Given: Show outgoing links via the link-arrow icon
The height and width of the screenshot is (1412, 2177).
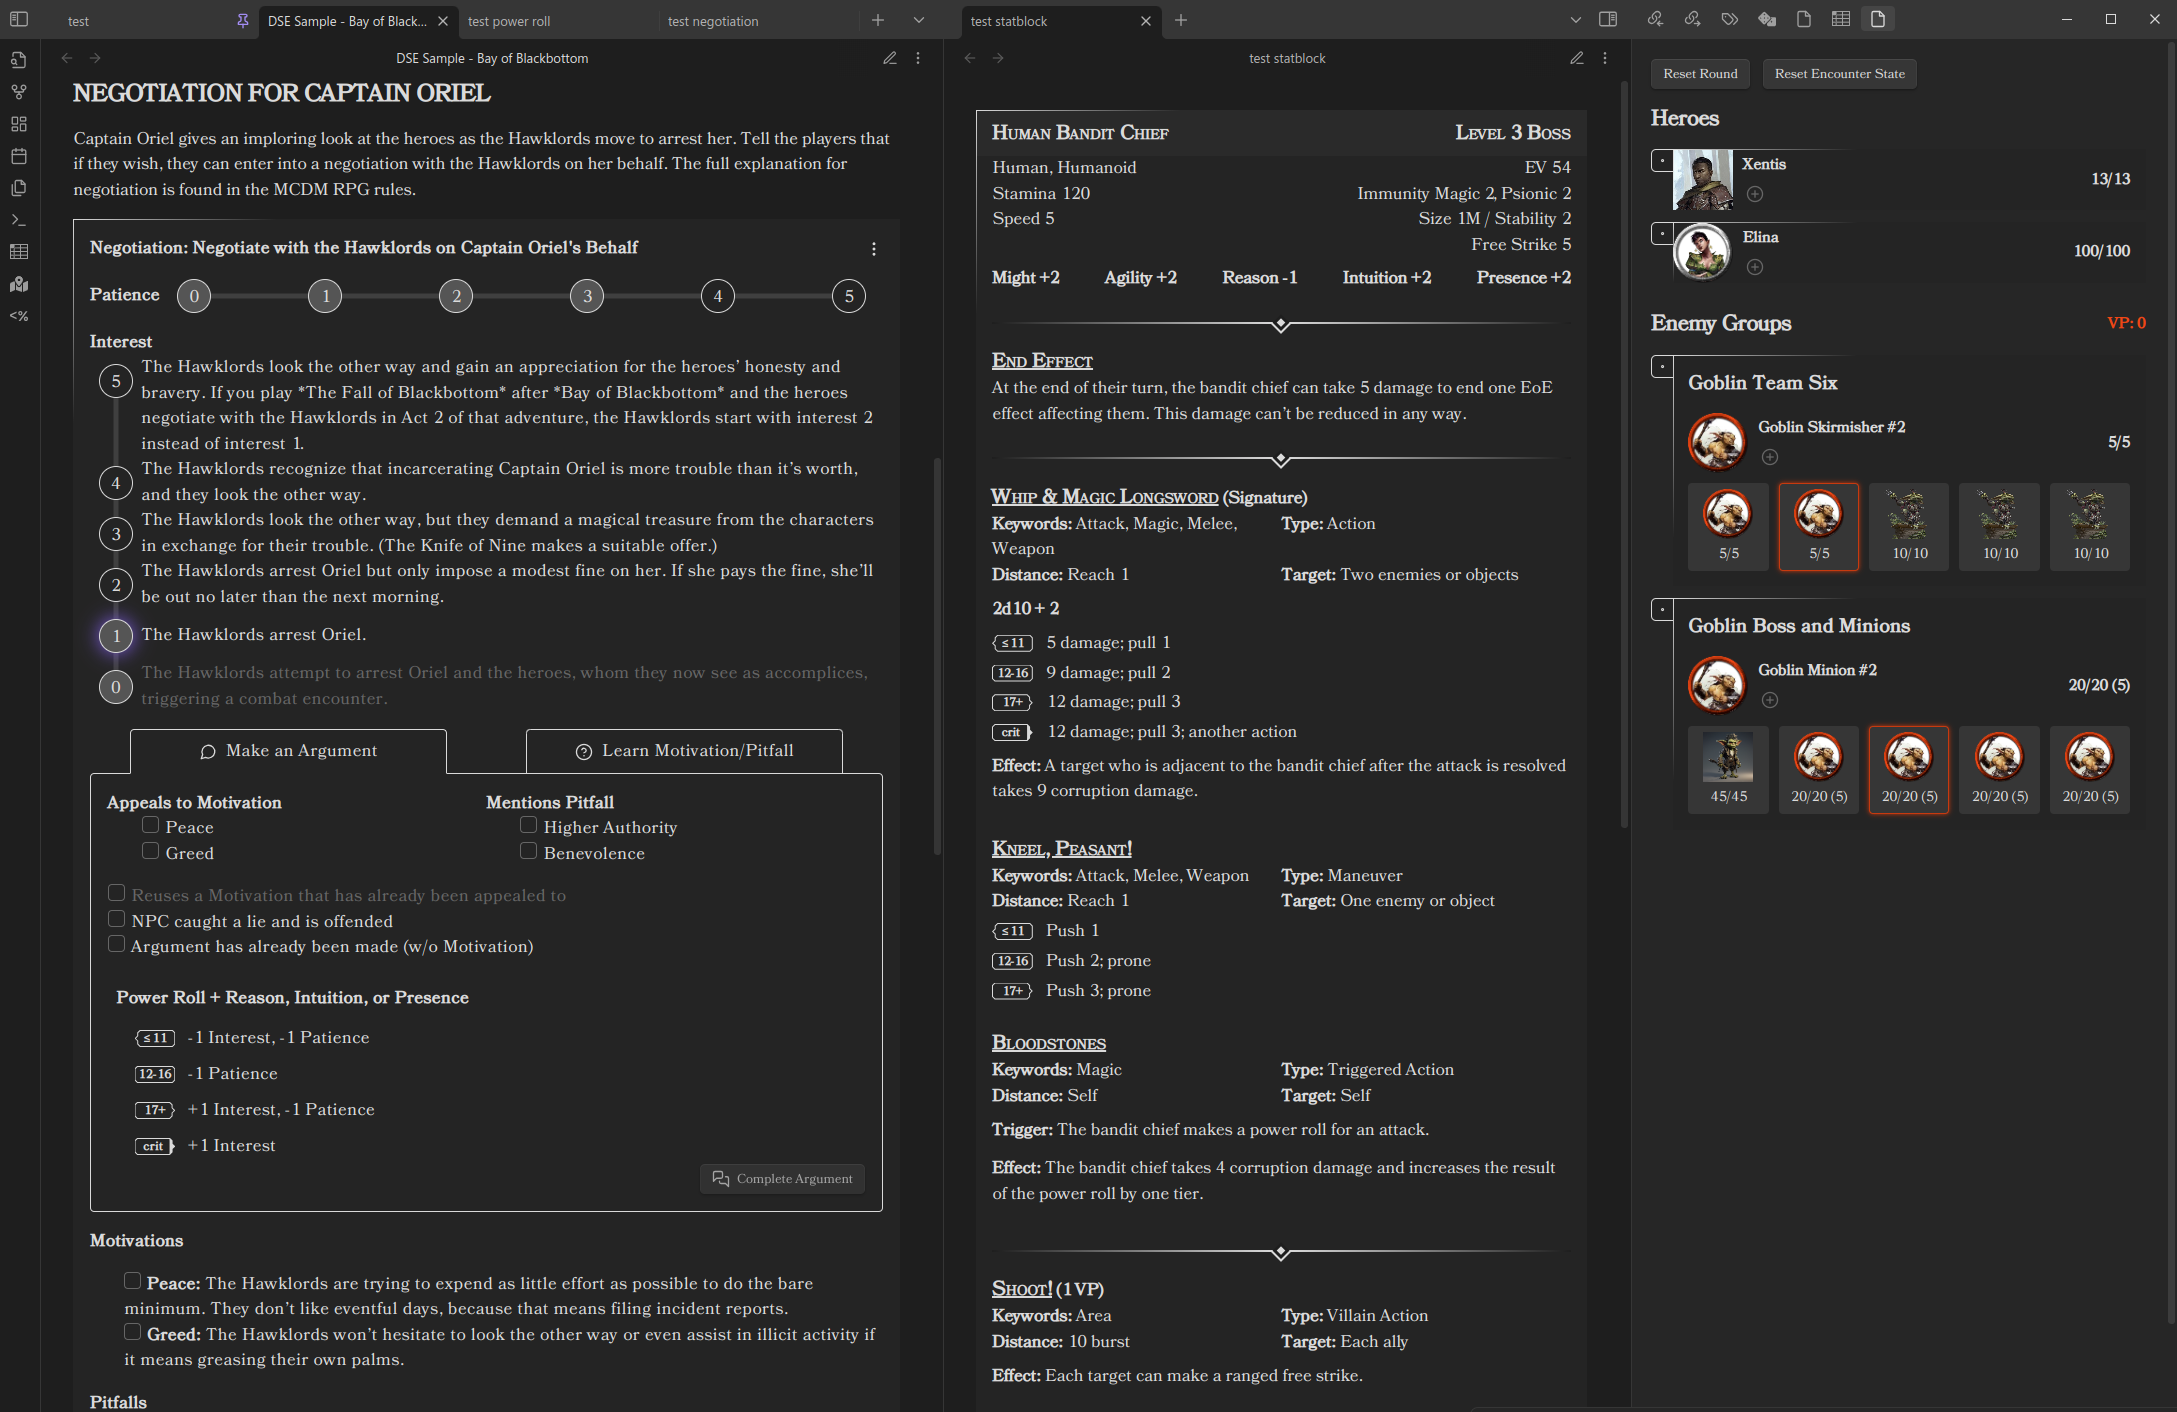Looking at the screenshot, I should (1693, 19).
